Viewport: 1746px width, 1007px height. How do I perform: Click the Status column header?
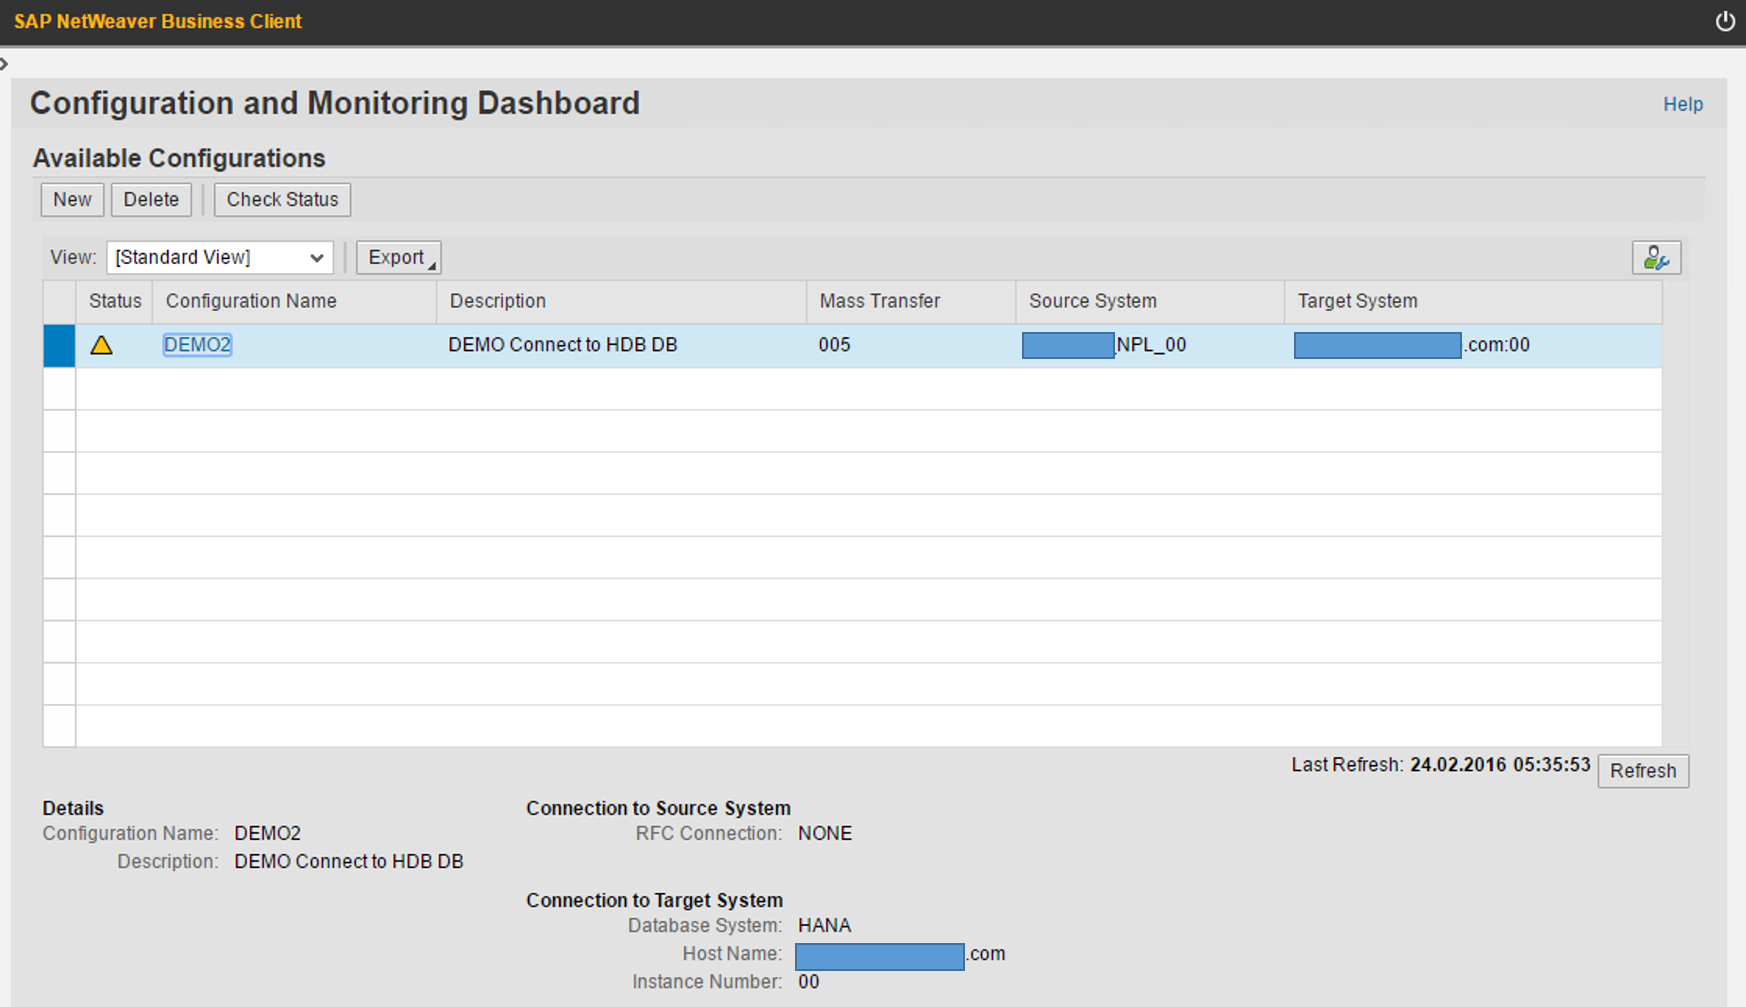114,301
